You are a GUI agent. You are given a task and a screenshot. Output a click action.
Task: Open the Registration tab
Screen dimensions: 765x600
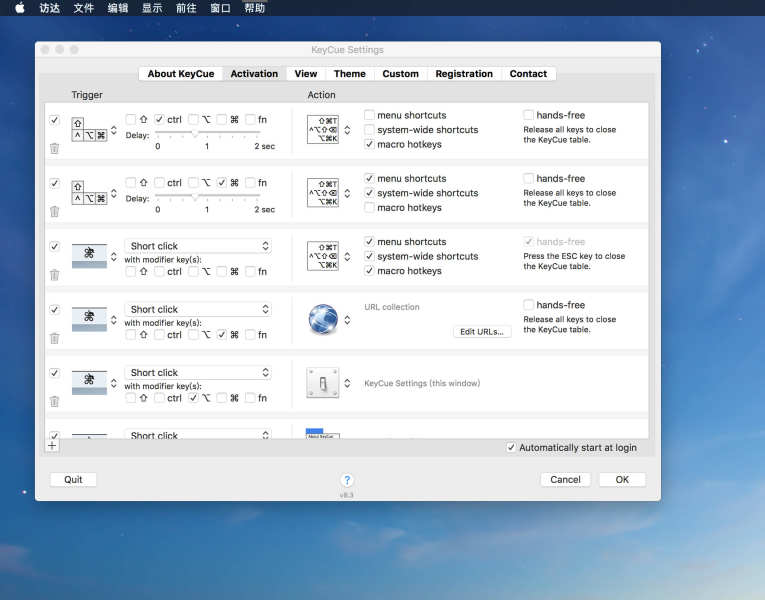464,74
